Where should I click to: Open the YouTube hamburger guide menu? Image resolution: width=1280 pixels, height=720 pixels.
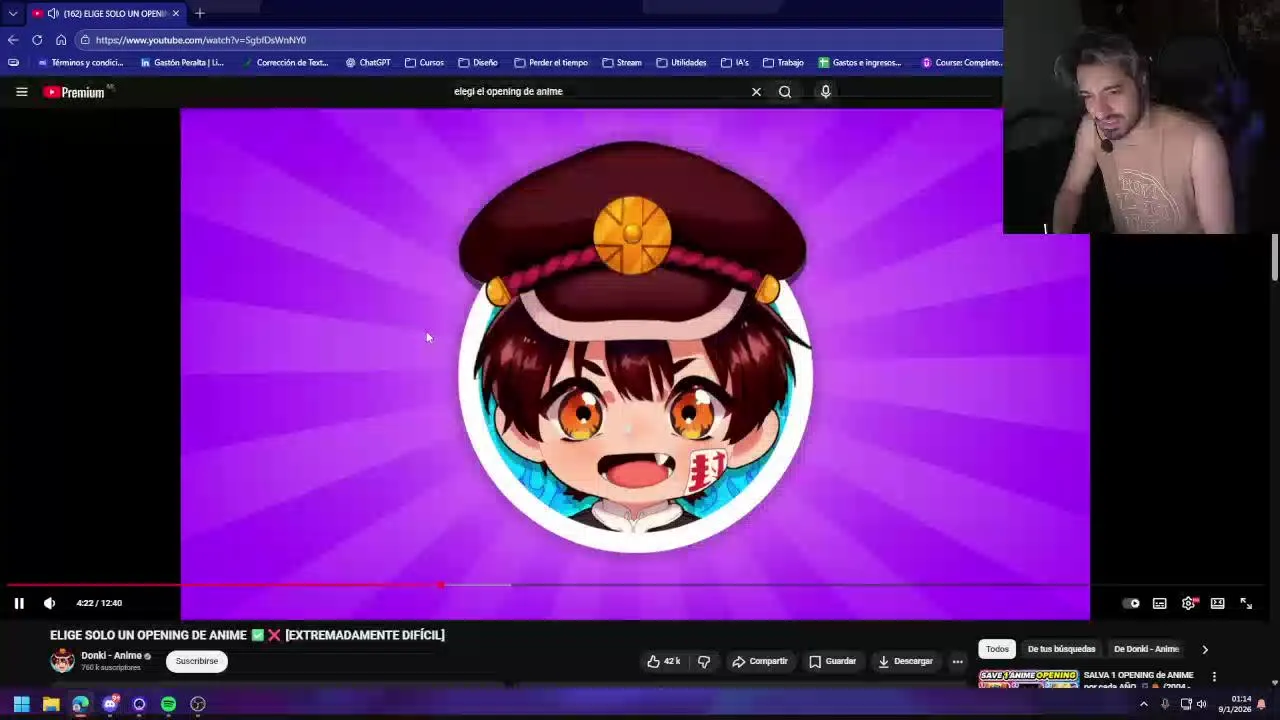pos(21,92)
